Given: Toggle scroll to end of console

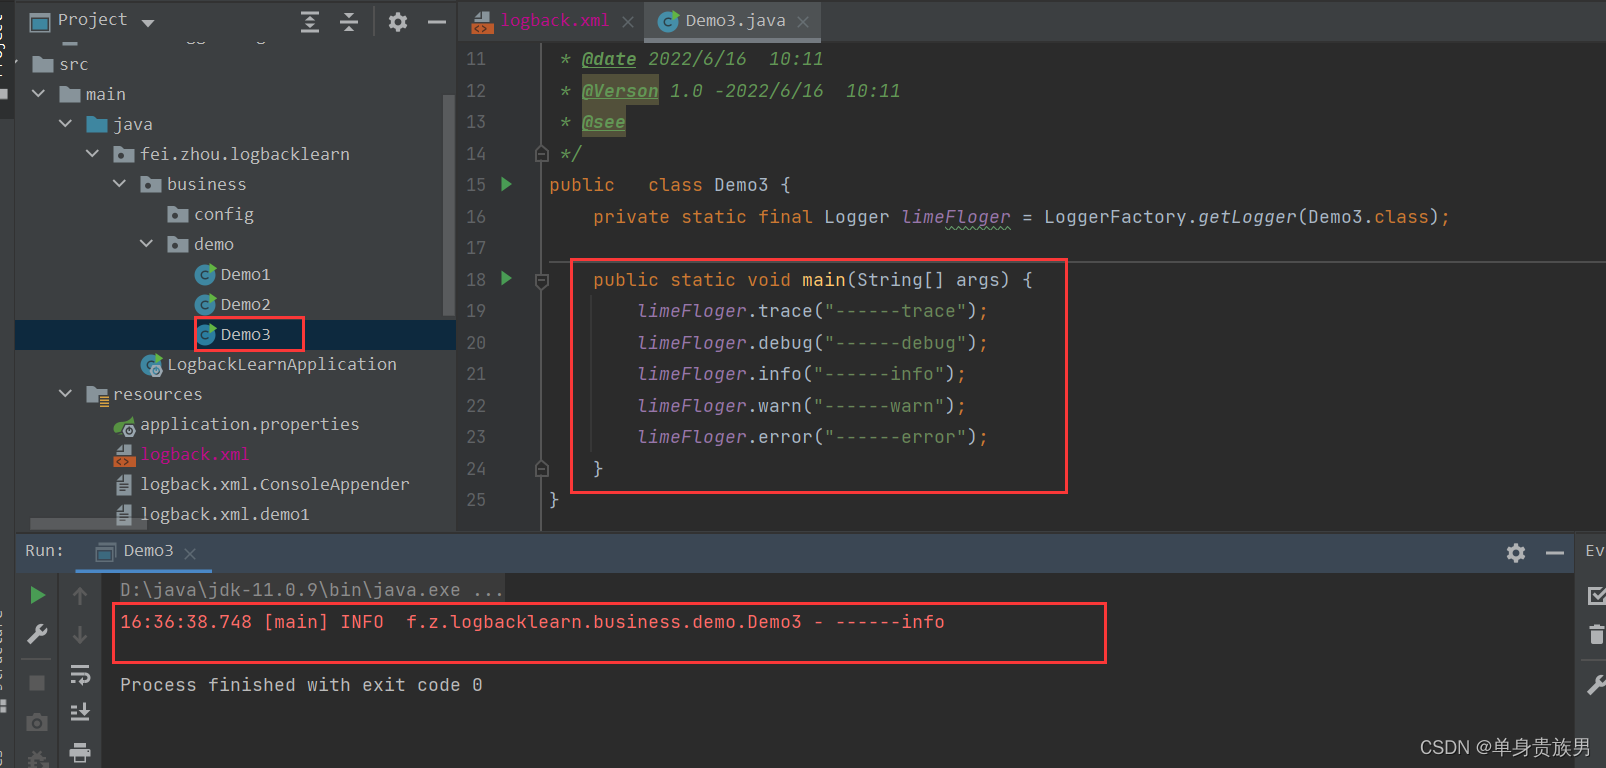Looking at the screenshot, I should click(80, 713).
